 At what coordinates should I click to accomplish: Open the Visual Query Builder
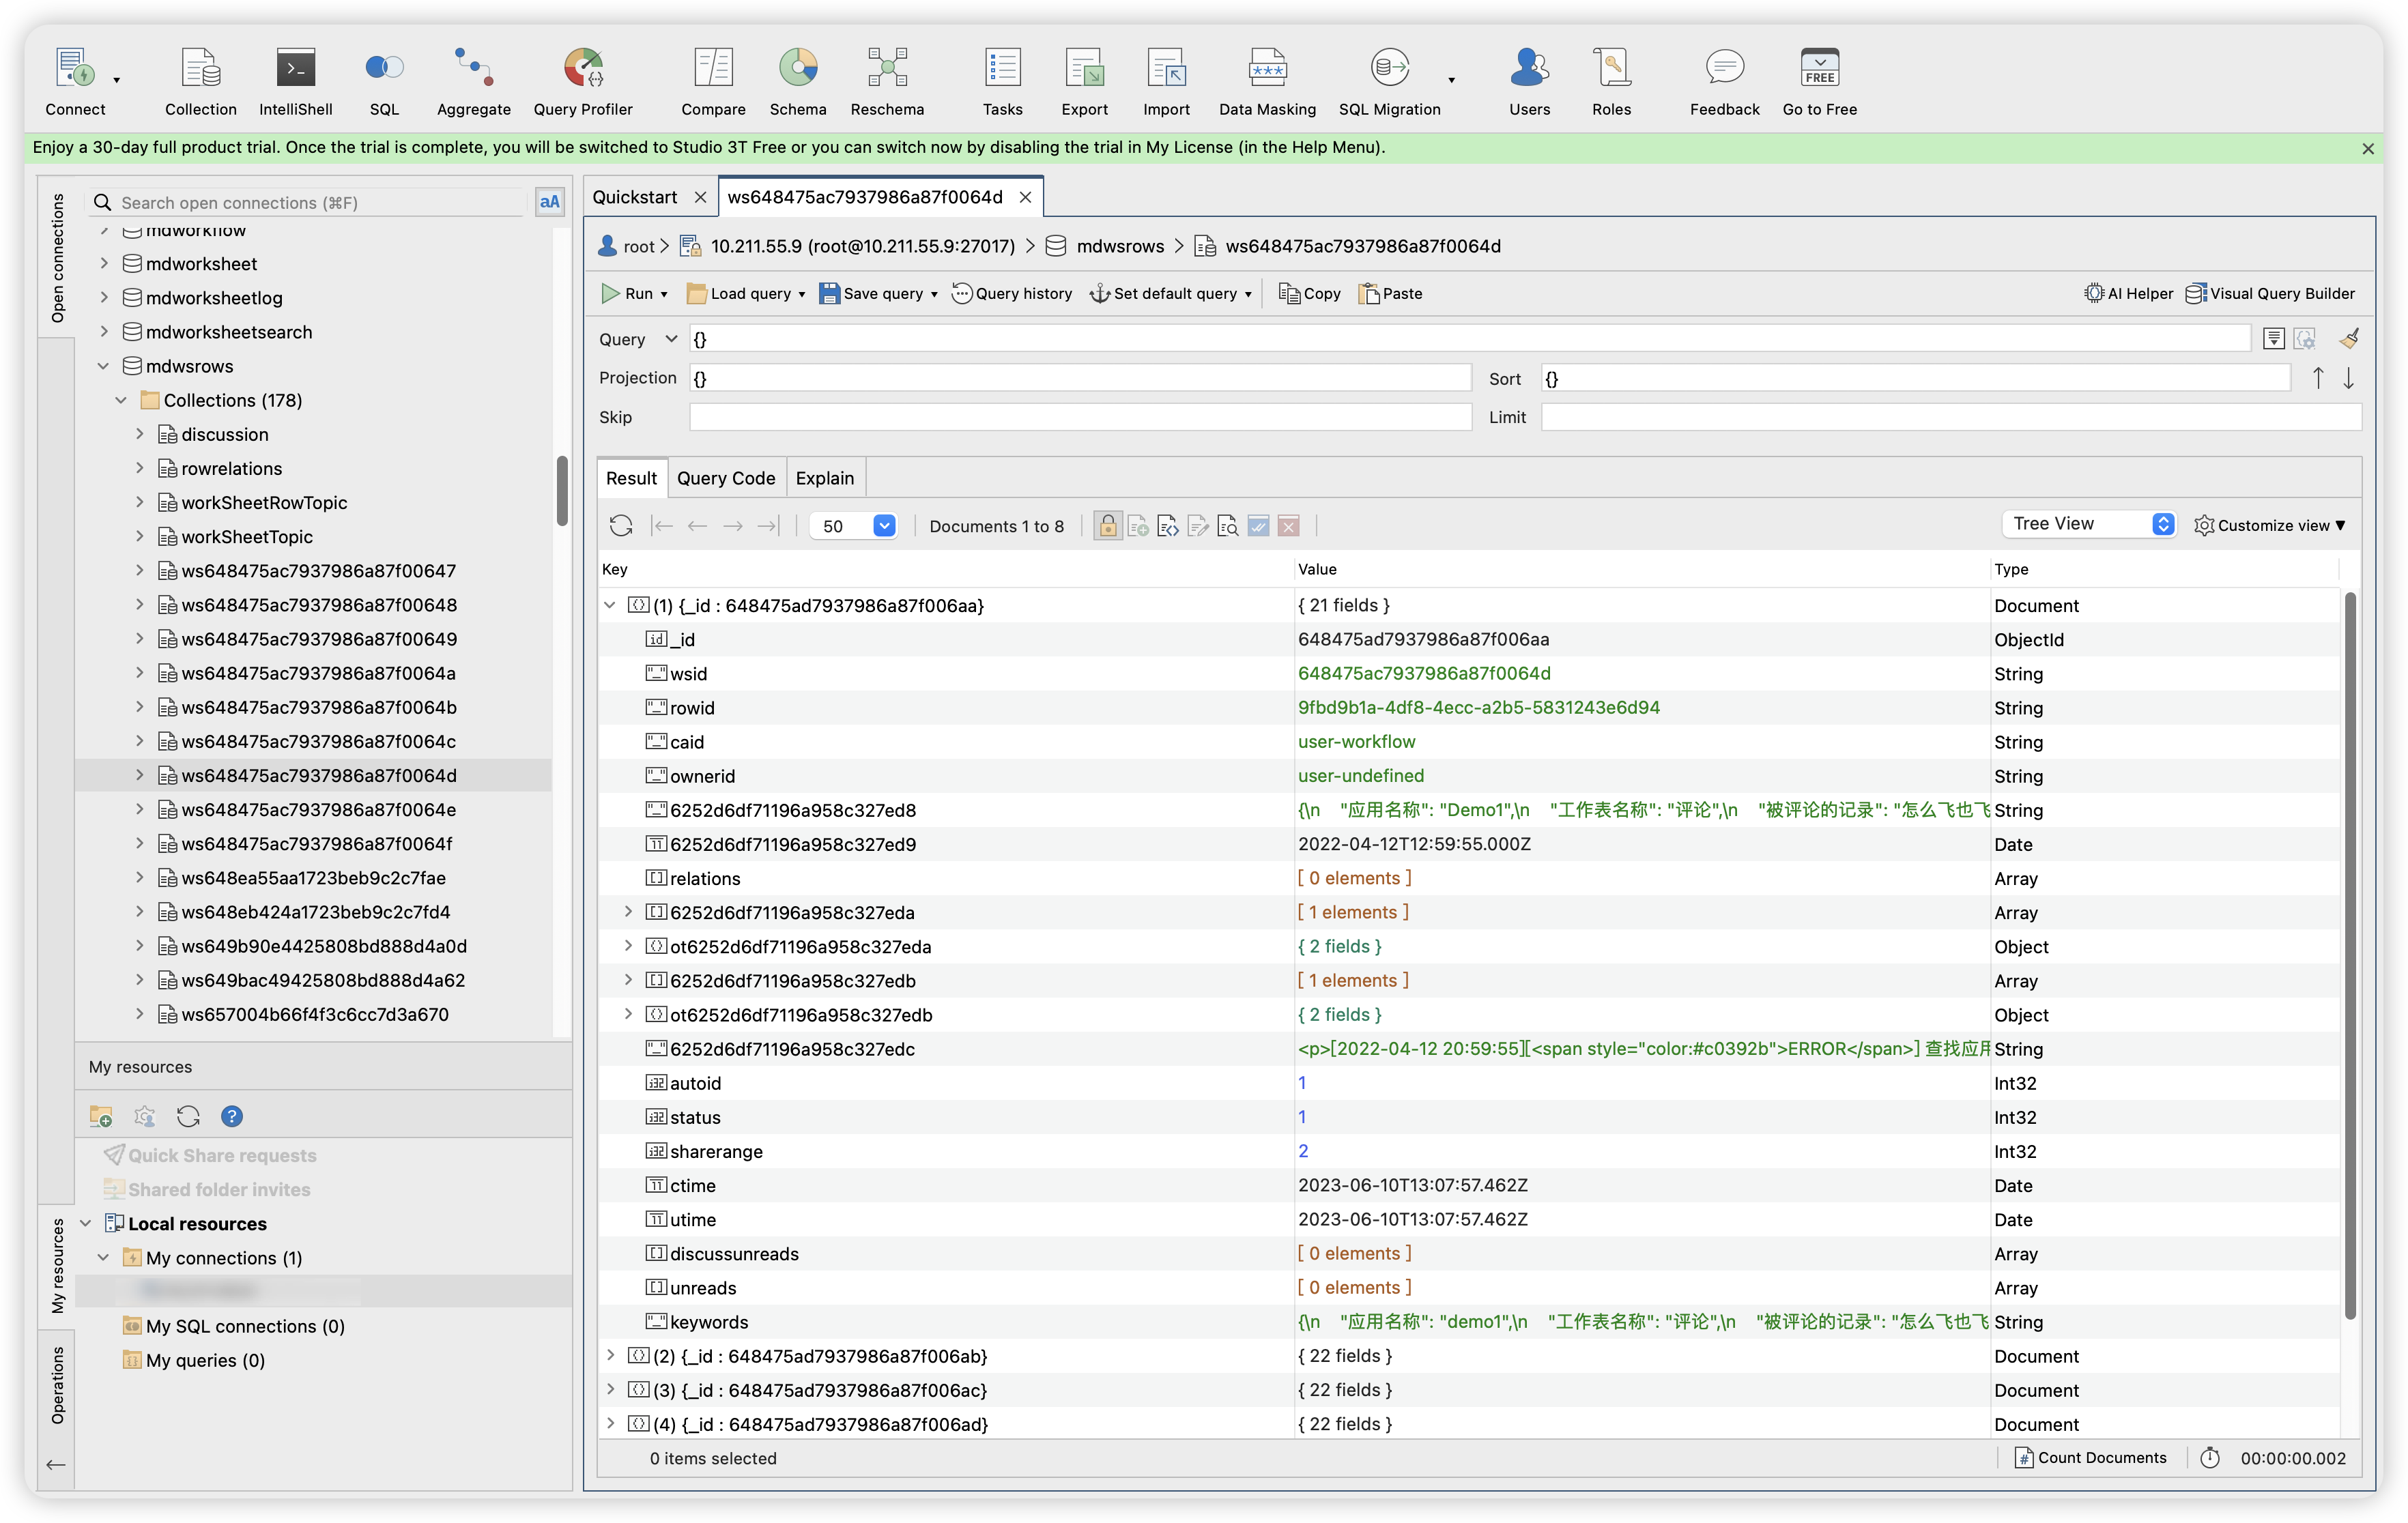[x=2270, y=293]
